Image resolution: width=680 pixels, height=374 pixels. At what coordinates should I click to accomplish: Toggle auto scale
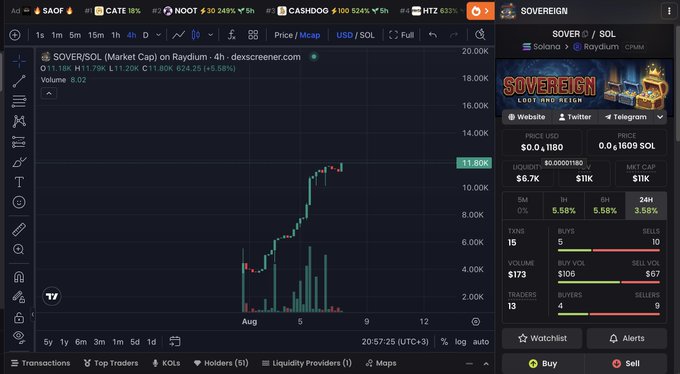(481, 342)
